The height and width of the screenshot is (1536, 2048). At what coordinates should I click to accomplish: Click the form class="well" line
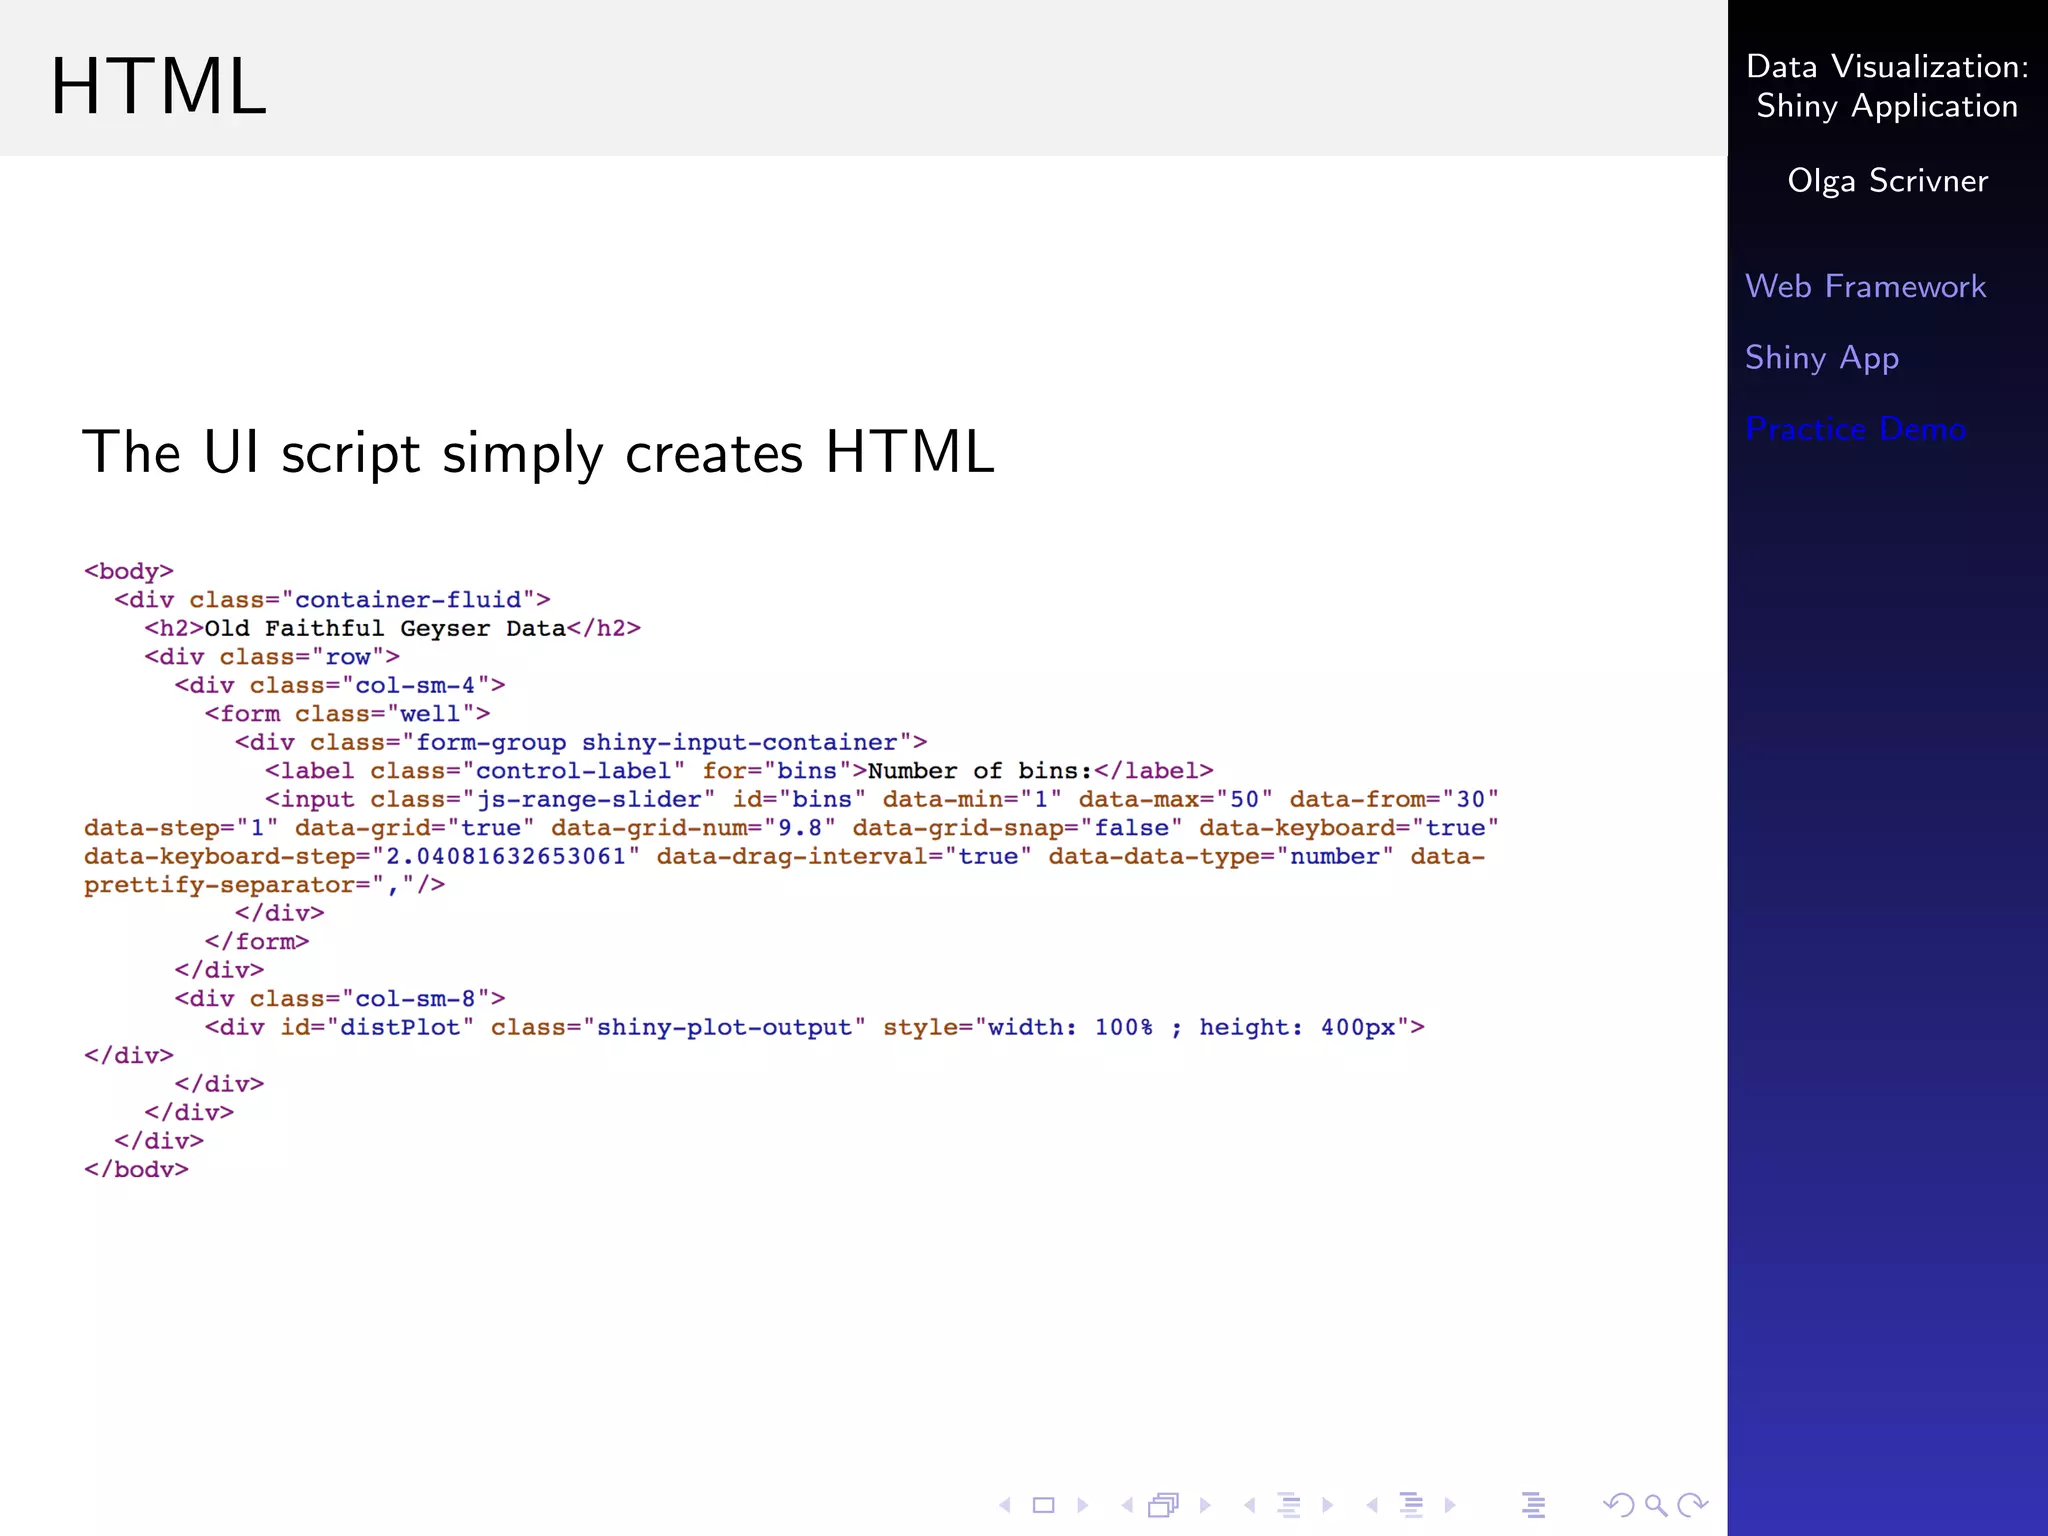[x=347, y=714]
